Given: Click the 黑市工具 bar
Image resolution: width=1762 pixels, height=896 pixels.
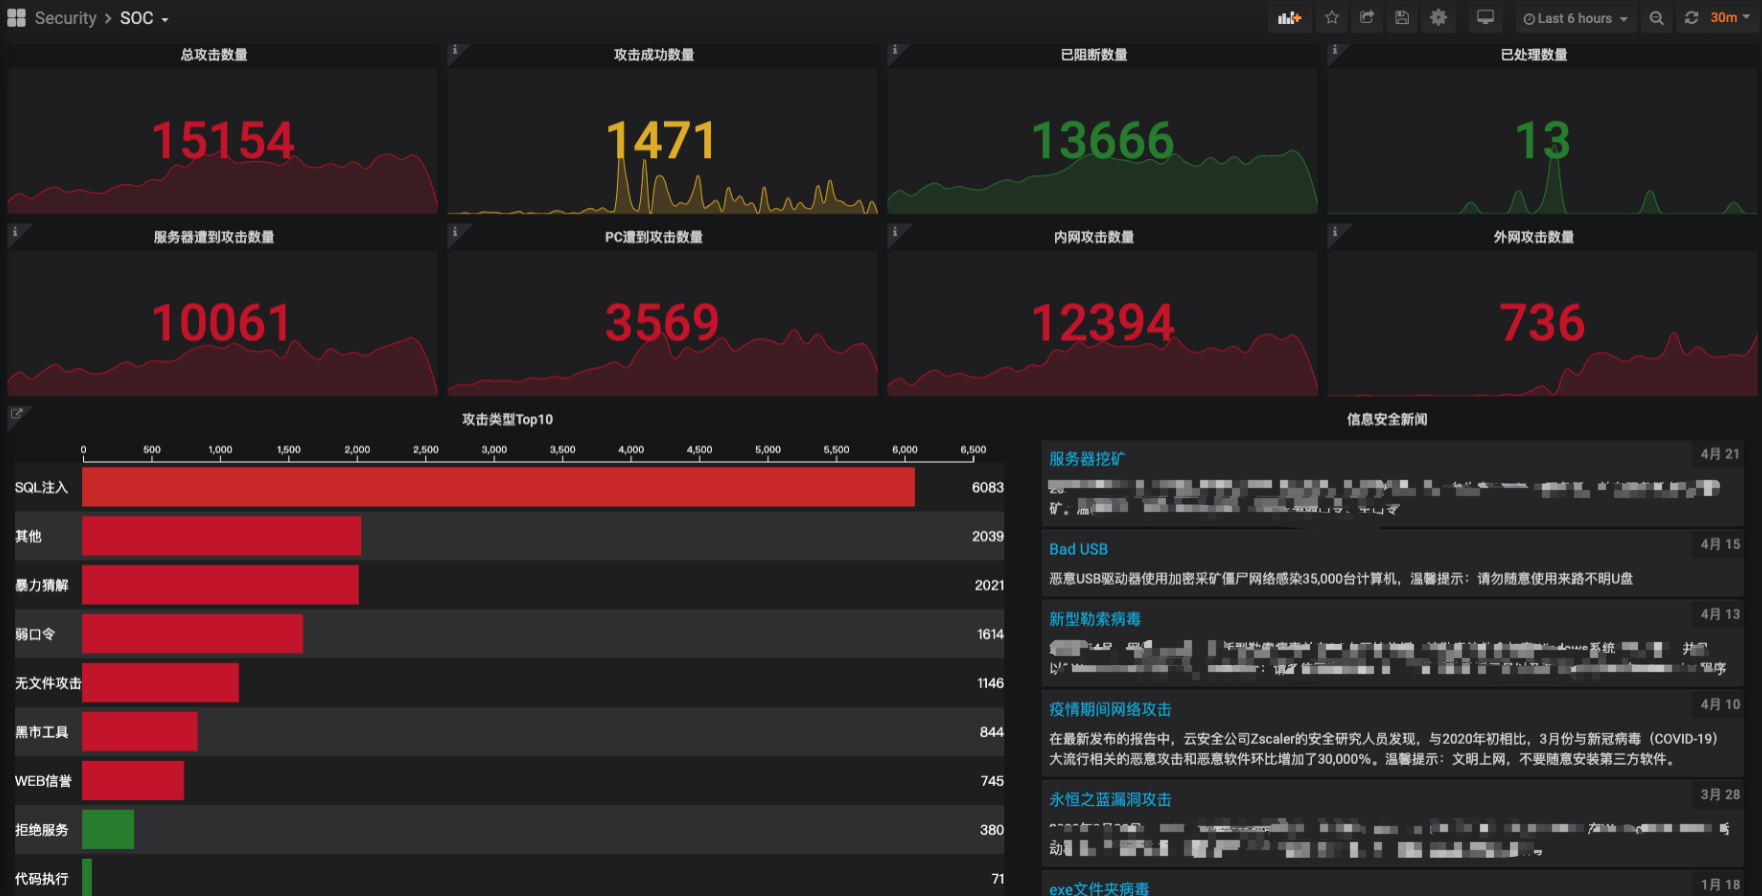Looking at the screenshot, I should tap(140, 732).
